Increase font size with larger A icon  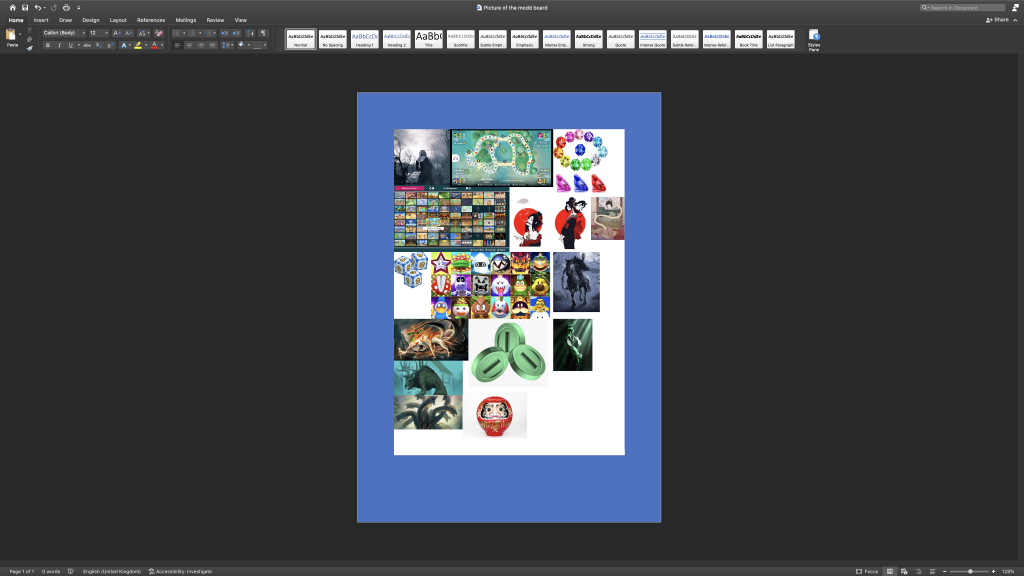click(116, 33)
